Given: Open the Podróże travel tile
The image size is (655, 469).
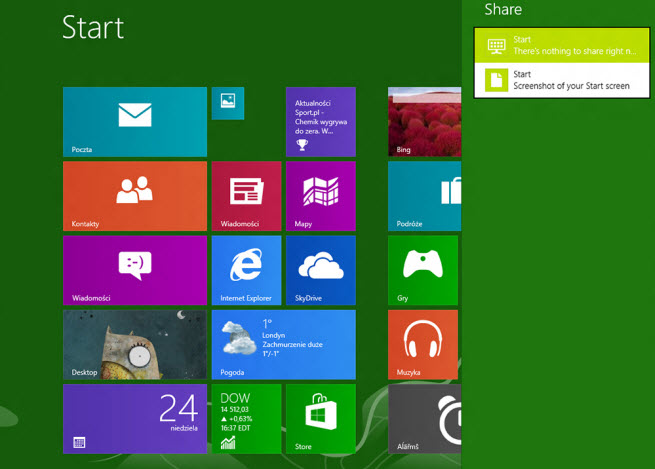Looking at the screenshot, I should tap(424, 196).
